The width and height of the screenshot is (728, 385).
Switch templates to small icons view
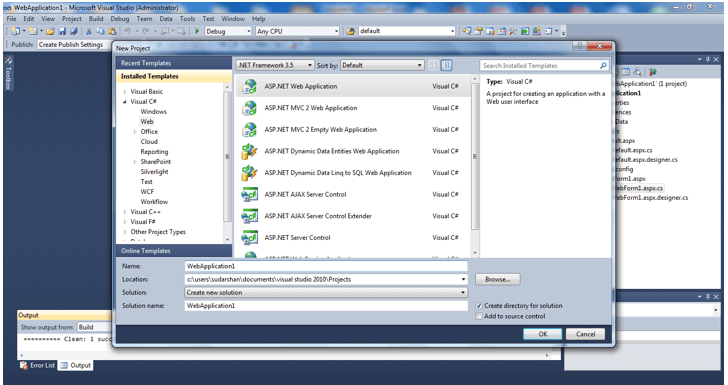[x=433, y=65]
